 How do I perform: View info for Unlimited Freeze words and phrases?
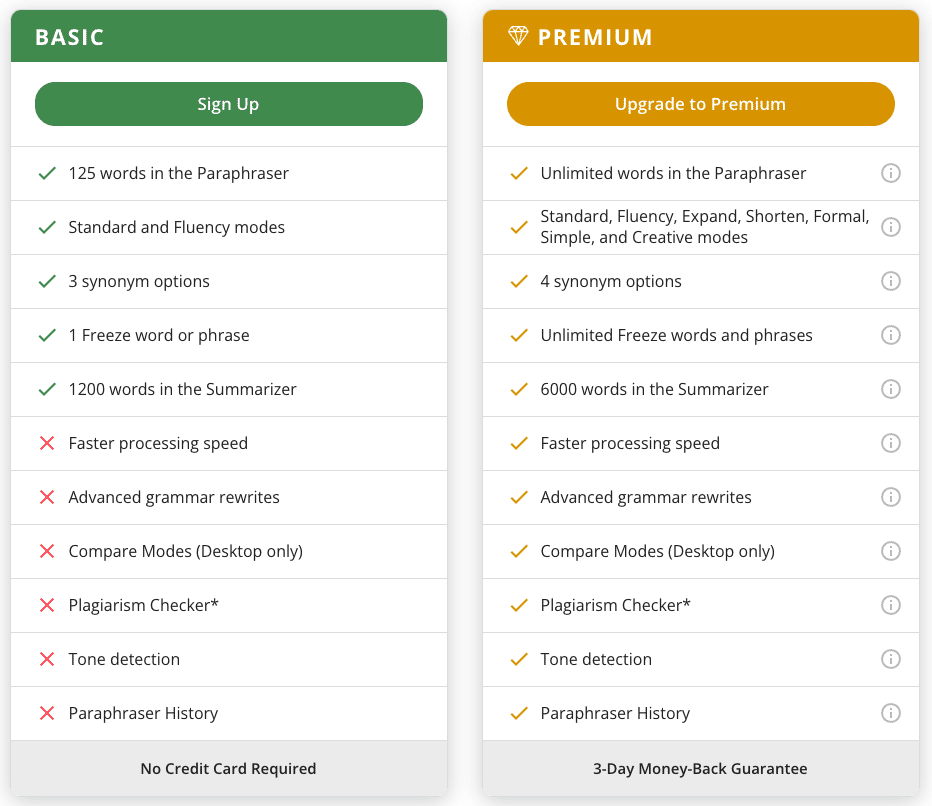coord(890,335)
